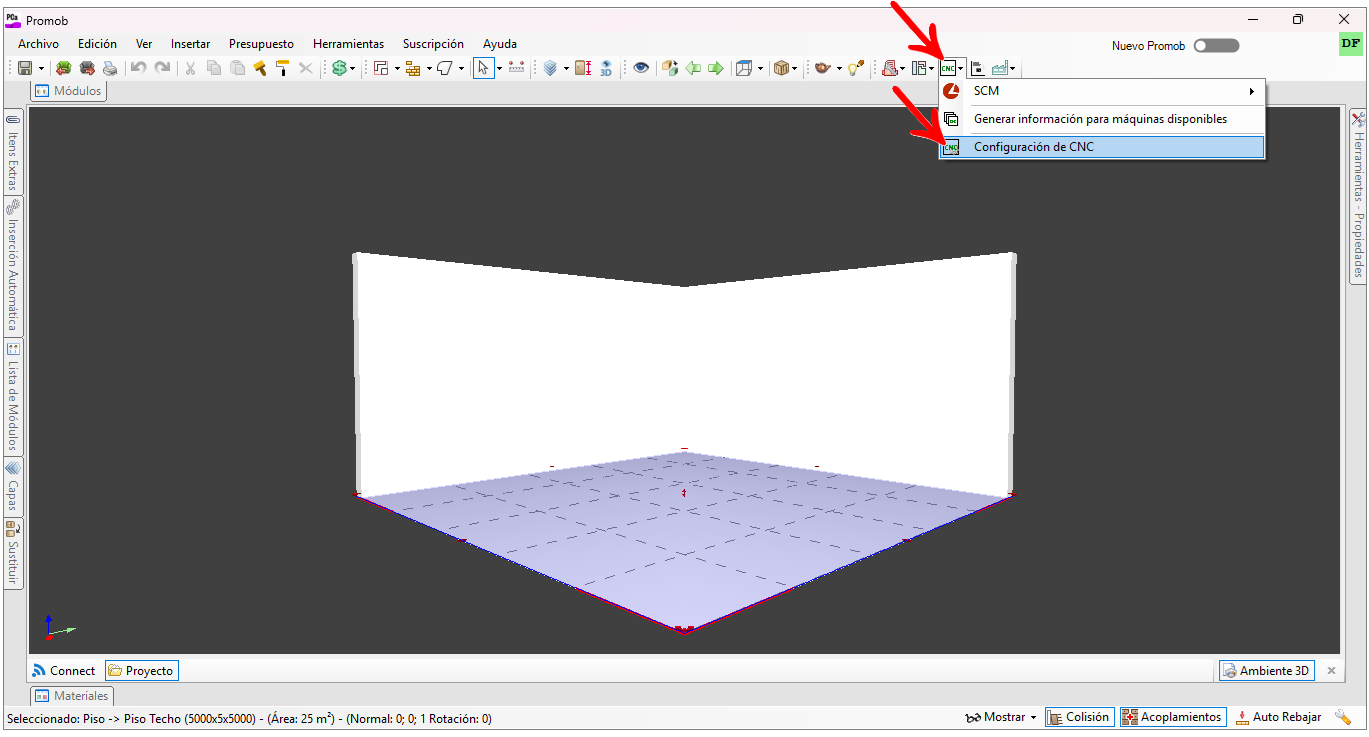Open the Mostrar dropdown in status bar

tap(1001, 717)
